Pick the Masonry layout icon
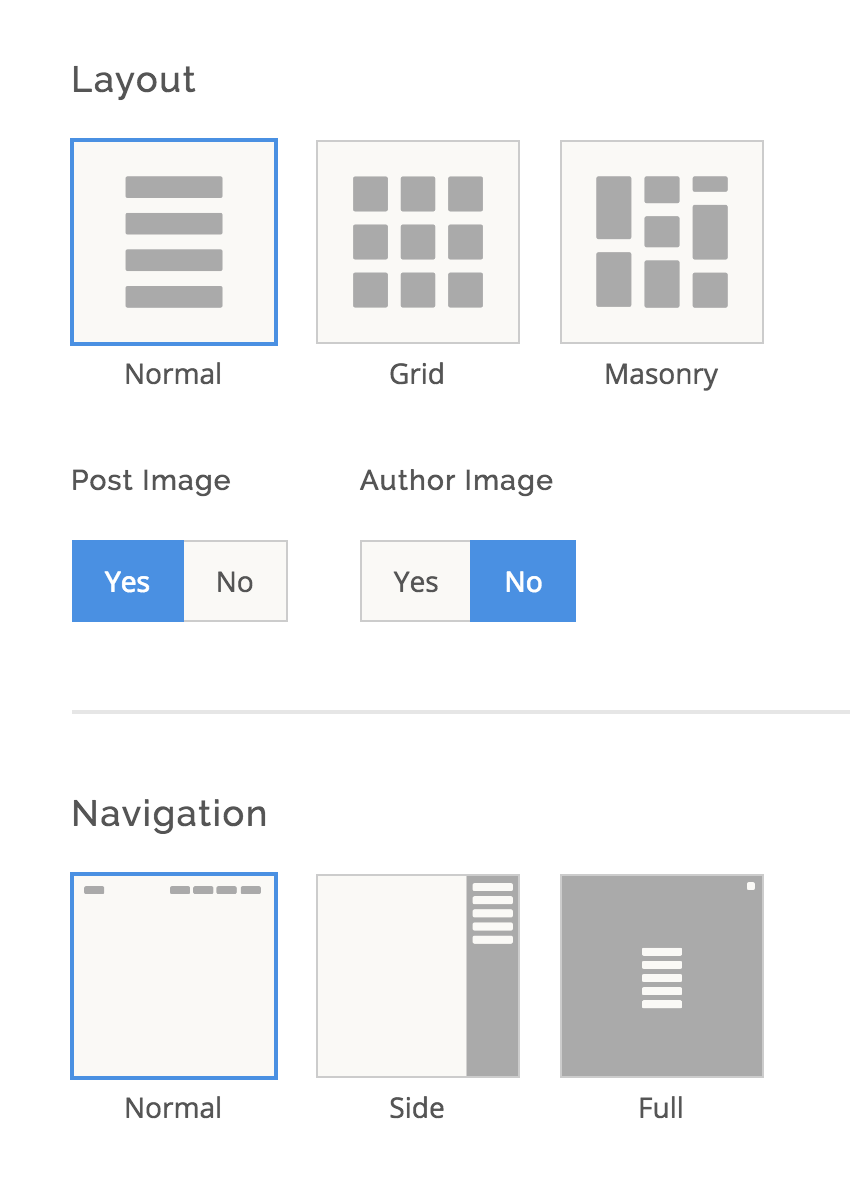Image resolution: width=850 pixels, height=1190 pixels. point(662,242)
